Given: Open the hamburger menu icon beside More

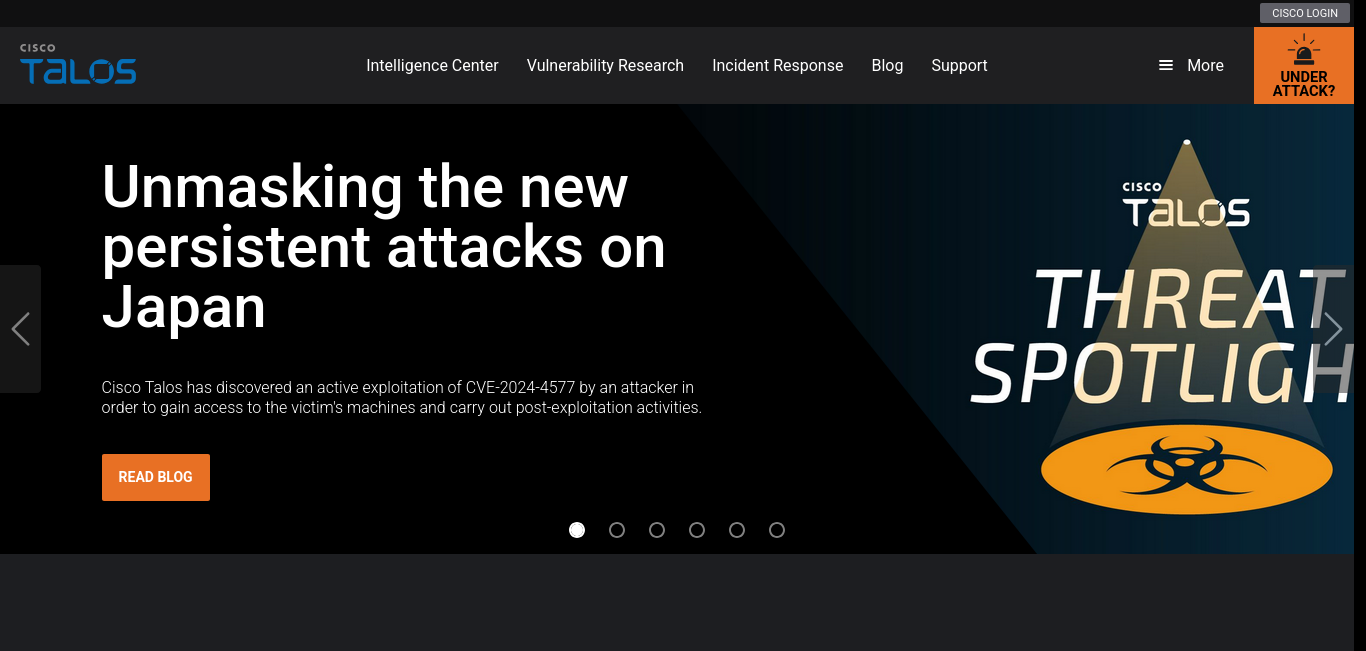Looking at the screenshot, I should [x=1166, y=65].
